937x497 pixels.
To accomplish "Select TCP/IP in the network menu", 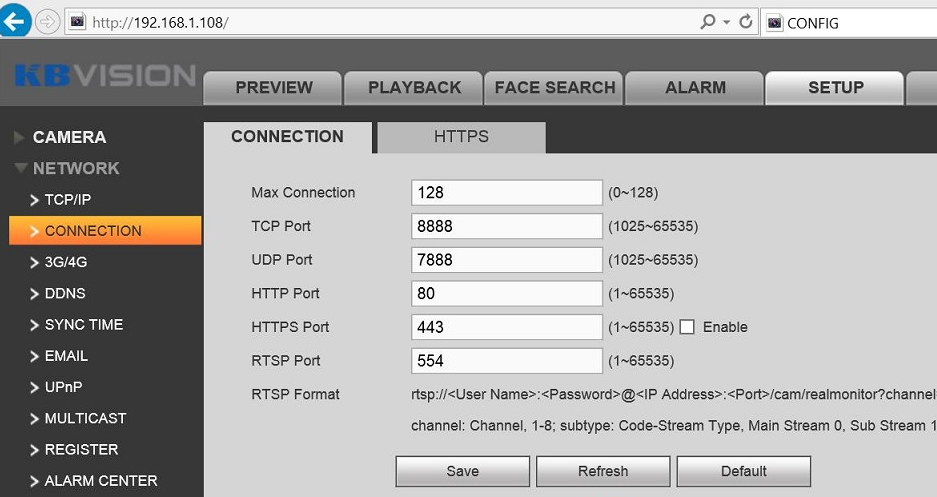I will click(68, 199).
